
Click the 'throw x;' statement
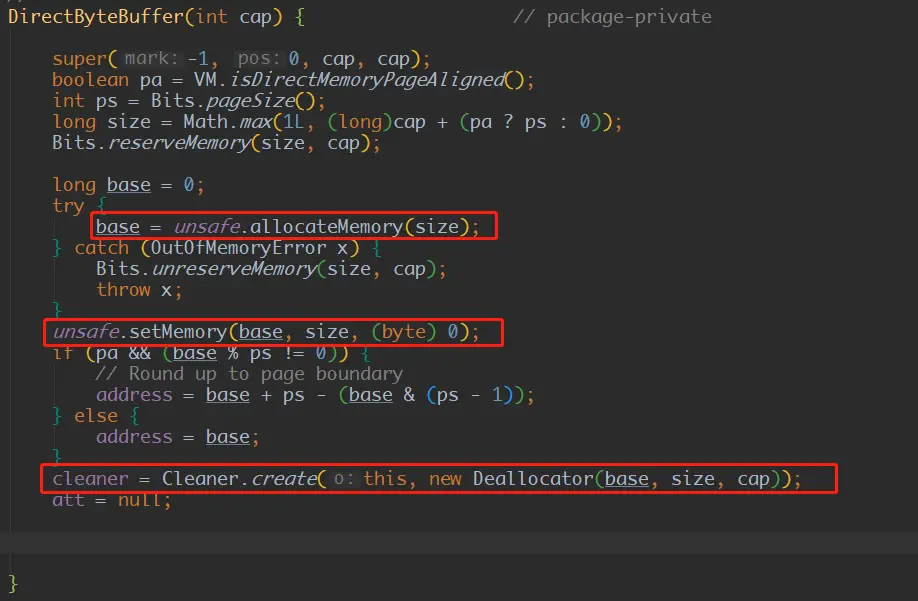[139, 290]
